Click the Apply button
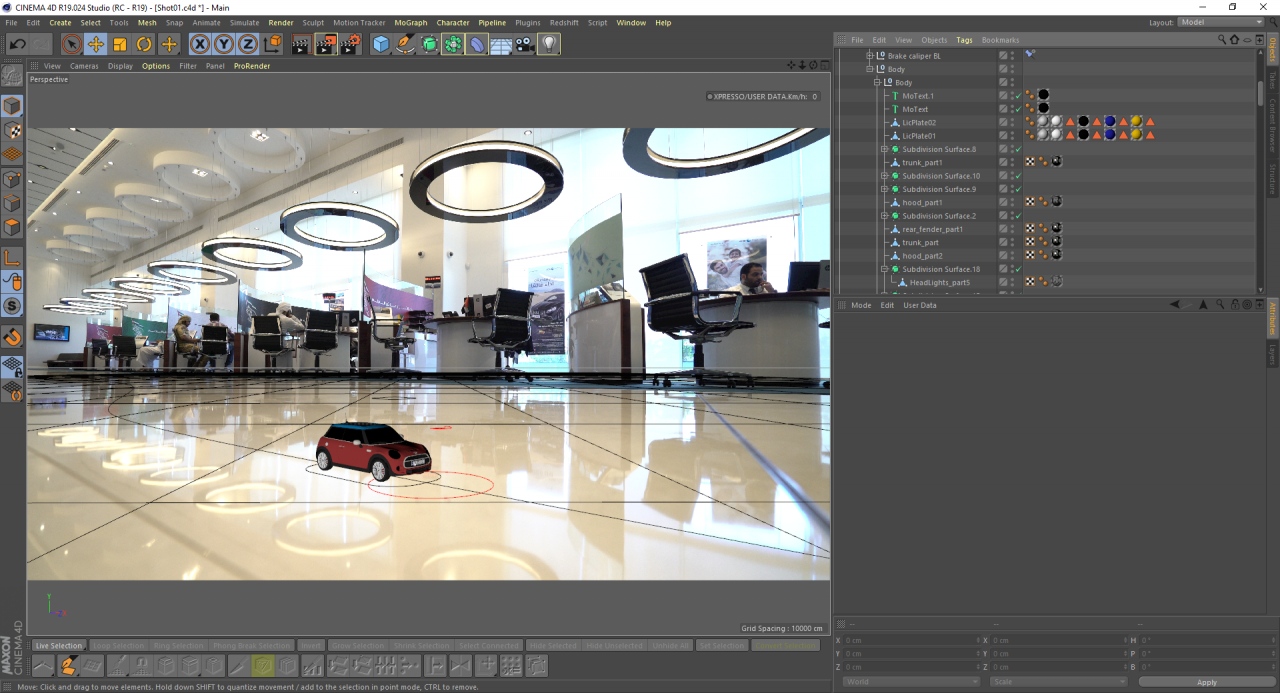Image resolution: width=1280 pixels, height=693 pixels. click(1207, 682)
